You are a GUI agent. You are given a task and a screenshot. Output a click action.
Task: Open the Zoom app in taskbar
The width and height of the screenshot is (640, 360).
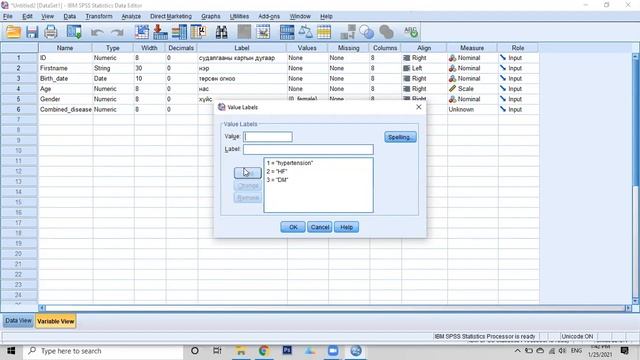(333, 351)
